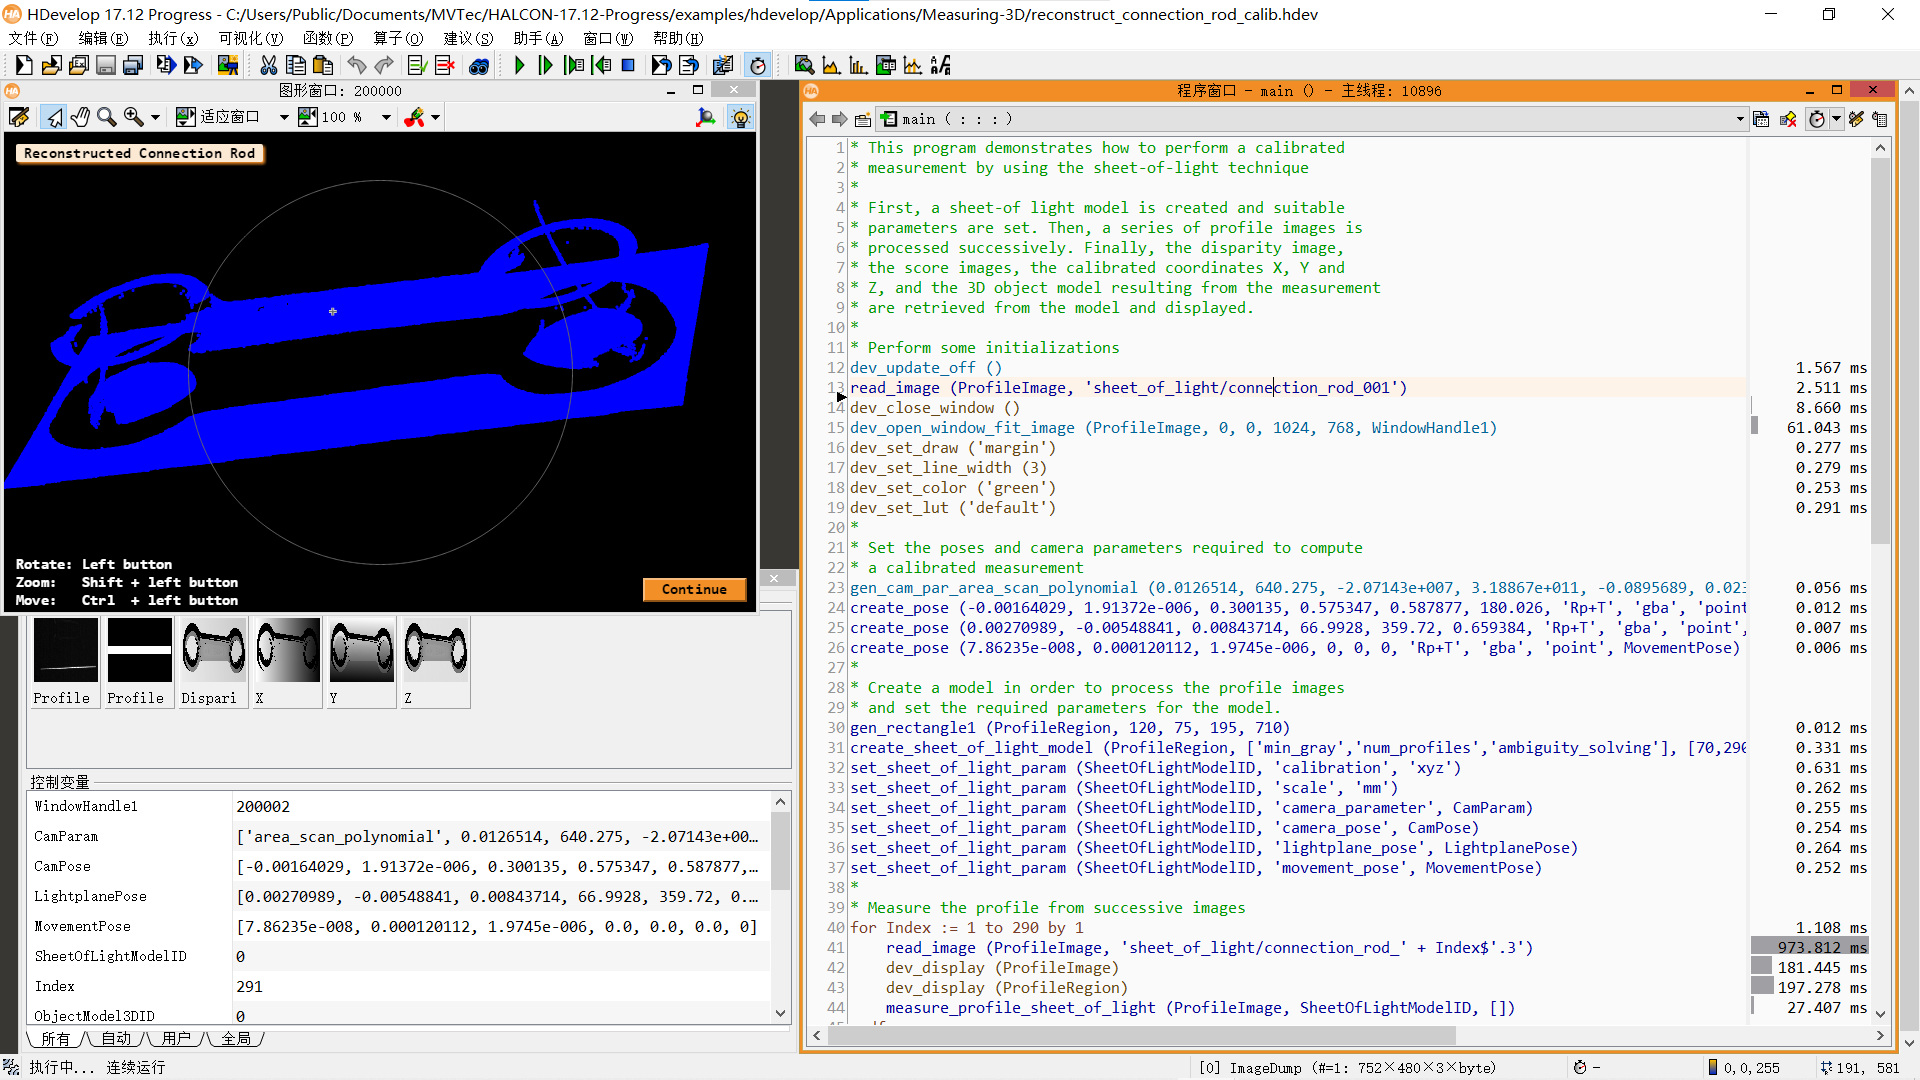The height and width of the screenshot is (1080, 1920).
Task: Open the binoculars Find icon
Action: 479,66
